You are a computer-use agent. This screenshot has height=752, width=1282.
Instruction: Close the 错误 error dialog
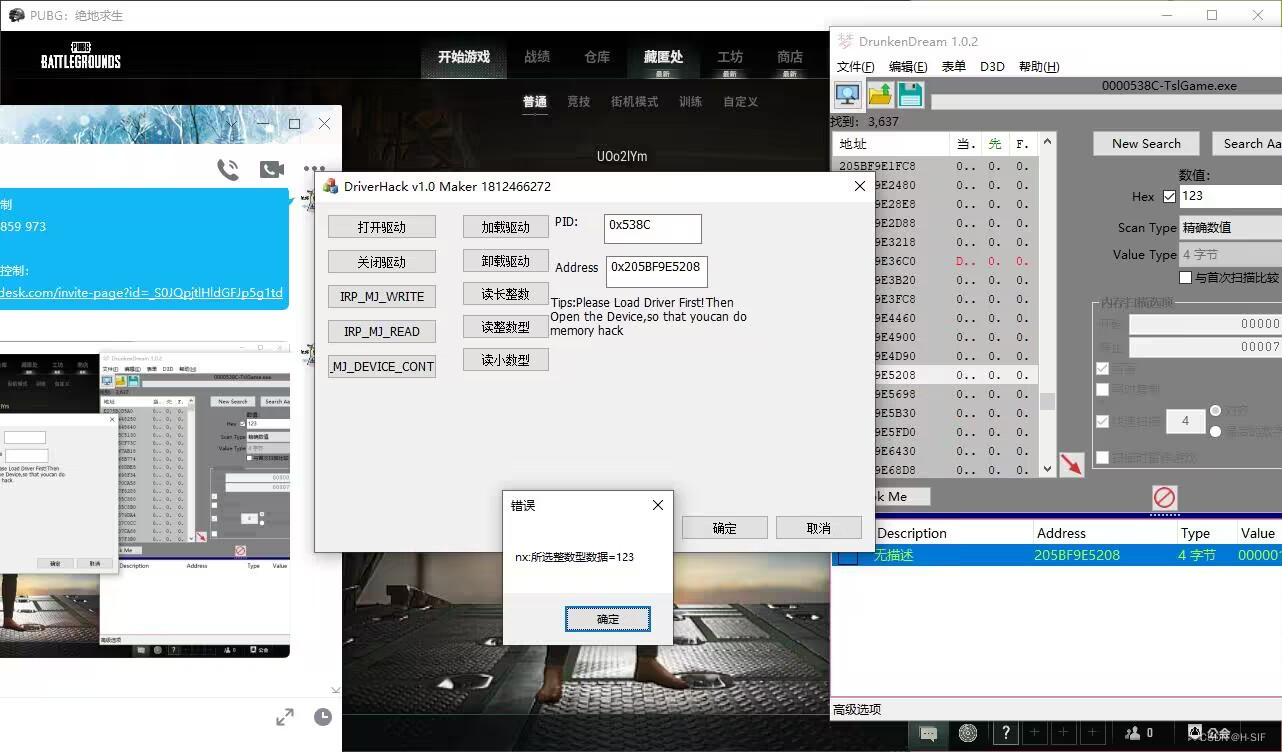click(x=657, y=505)
